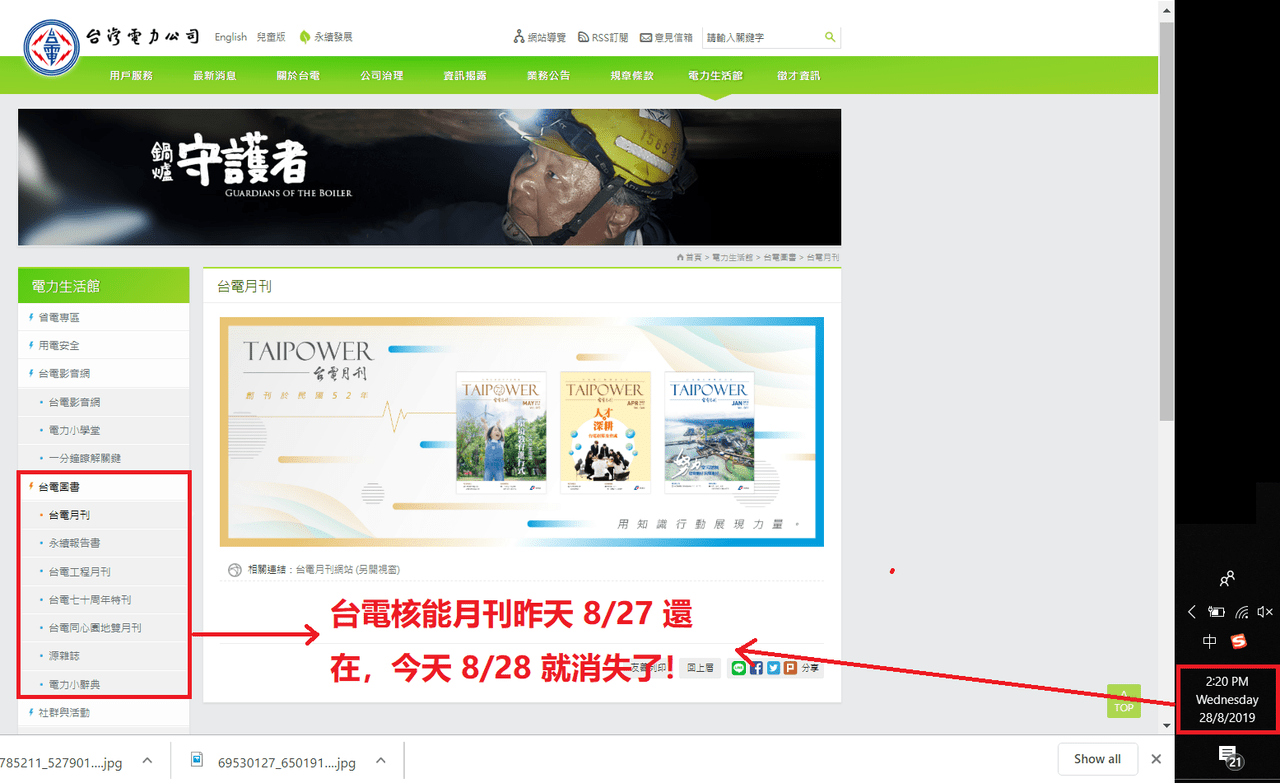Switch the 中 input method indicator
The height and width of the screenshot is (784, 1280).
pyautogui.click(x=1210, y=641)
